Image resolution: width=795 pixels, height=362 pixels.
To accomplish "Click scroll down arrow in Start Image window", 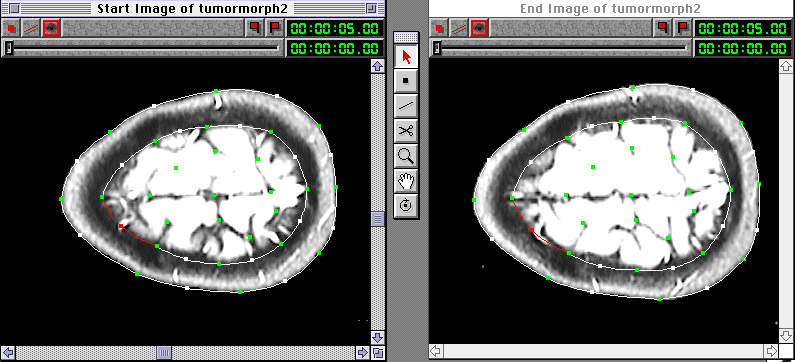I will (x=377, y=337).
